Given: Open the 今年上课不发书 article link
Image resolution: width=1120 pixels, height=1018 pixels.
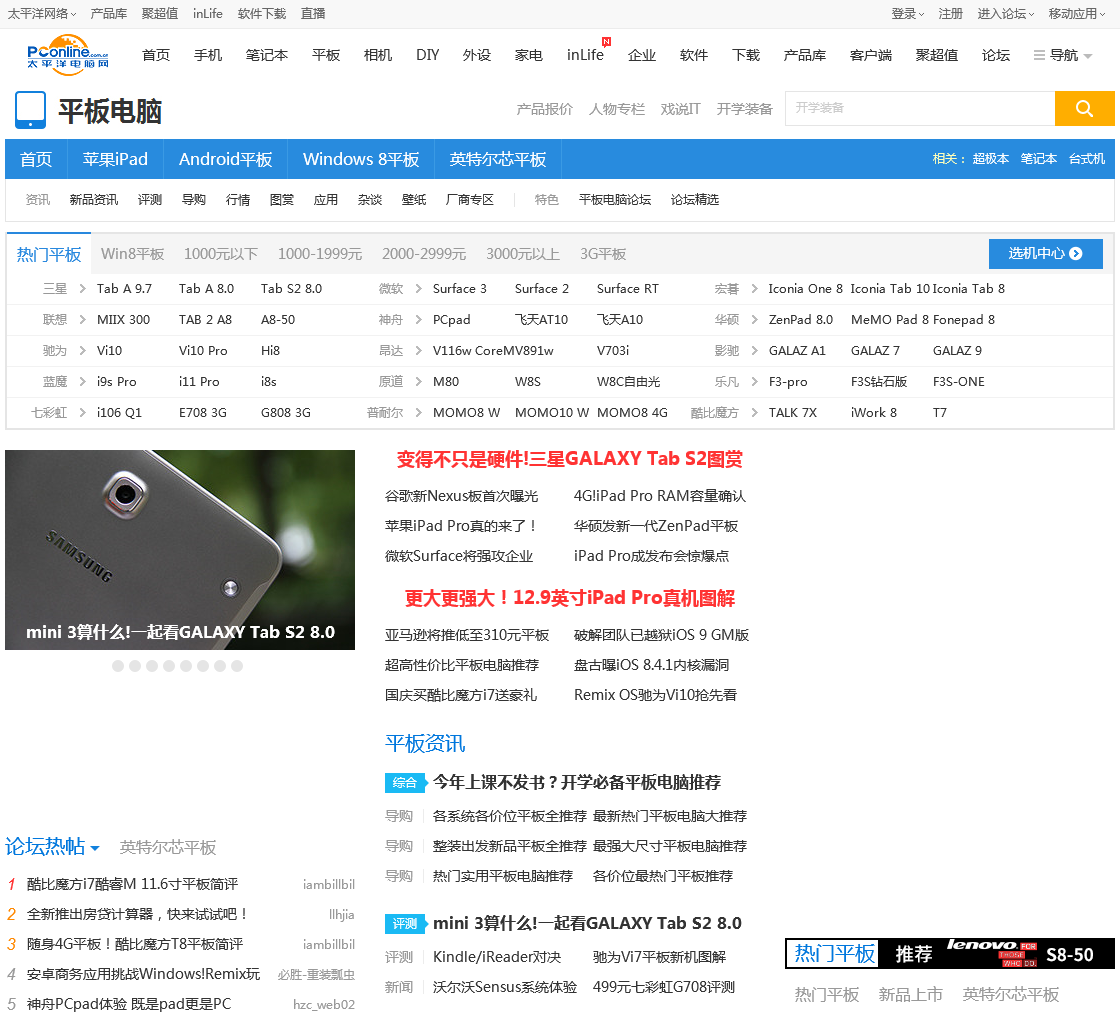Looking at the screenshot, I should (x=576, y=782).
